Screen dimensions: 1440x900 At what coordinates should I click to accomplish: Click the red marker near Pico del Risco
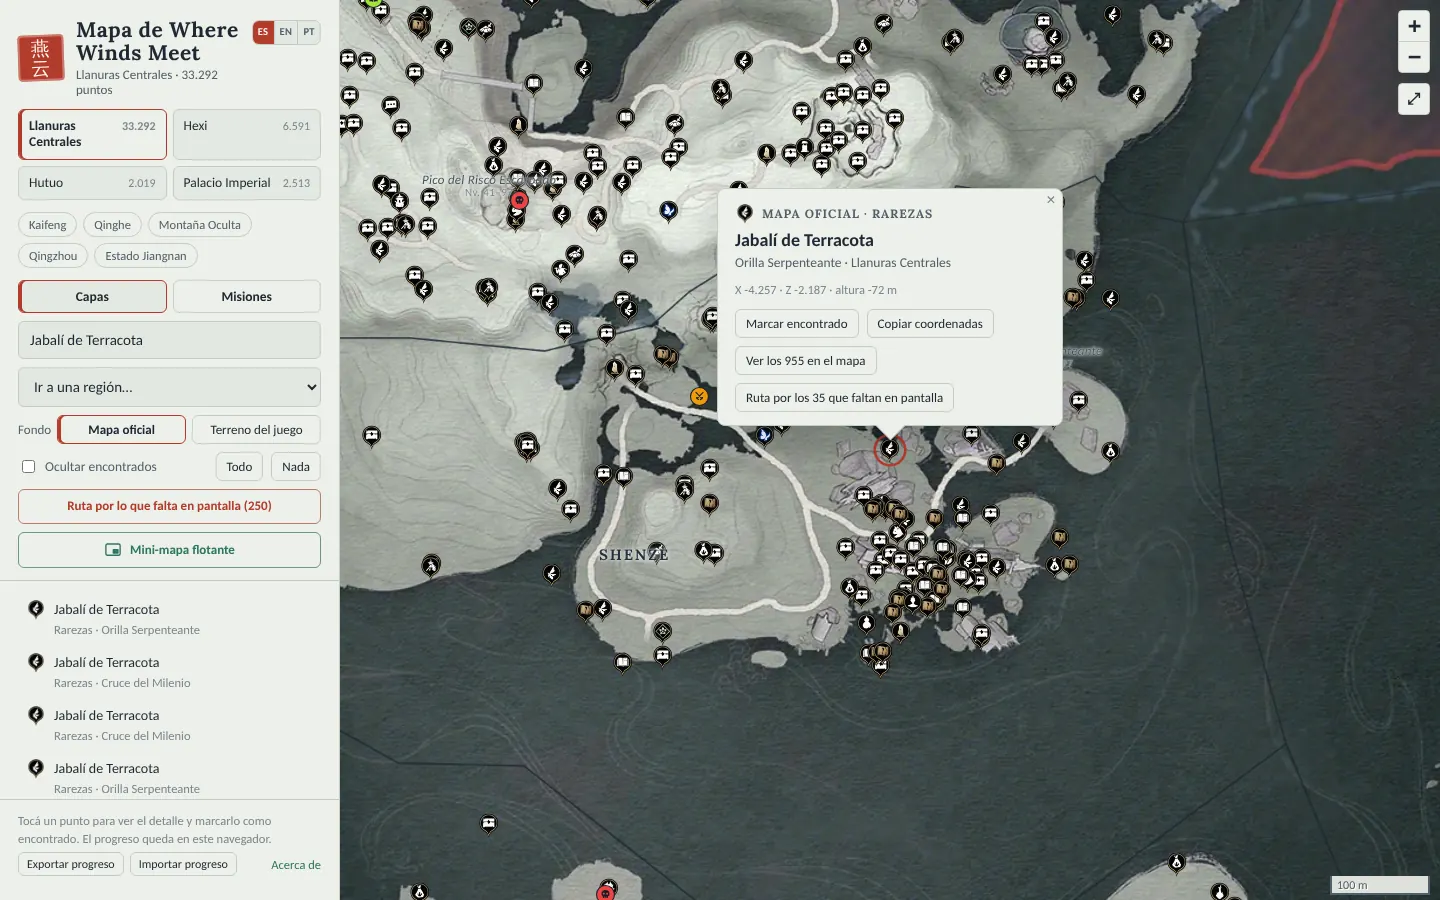519,200
